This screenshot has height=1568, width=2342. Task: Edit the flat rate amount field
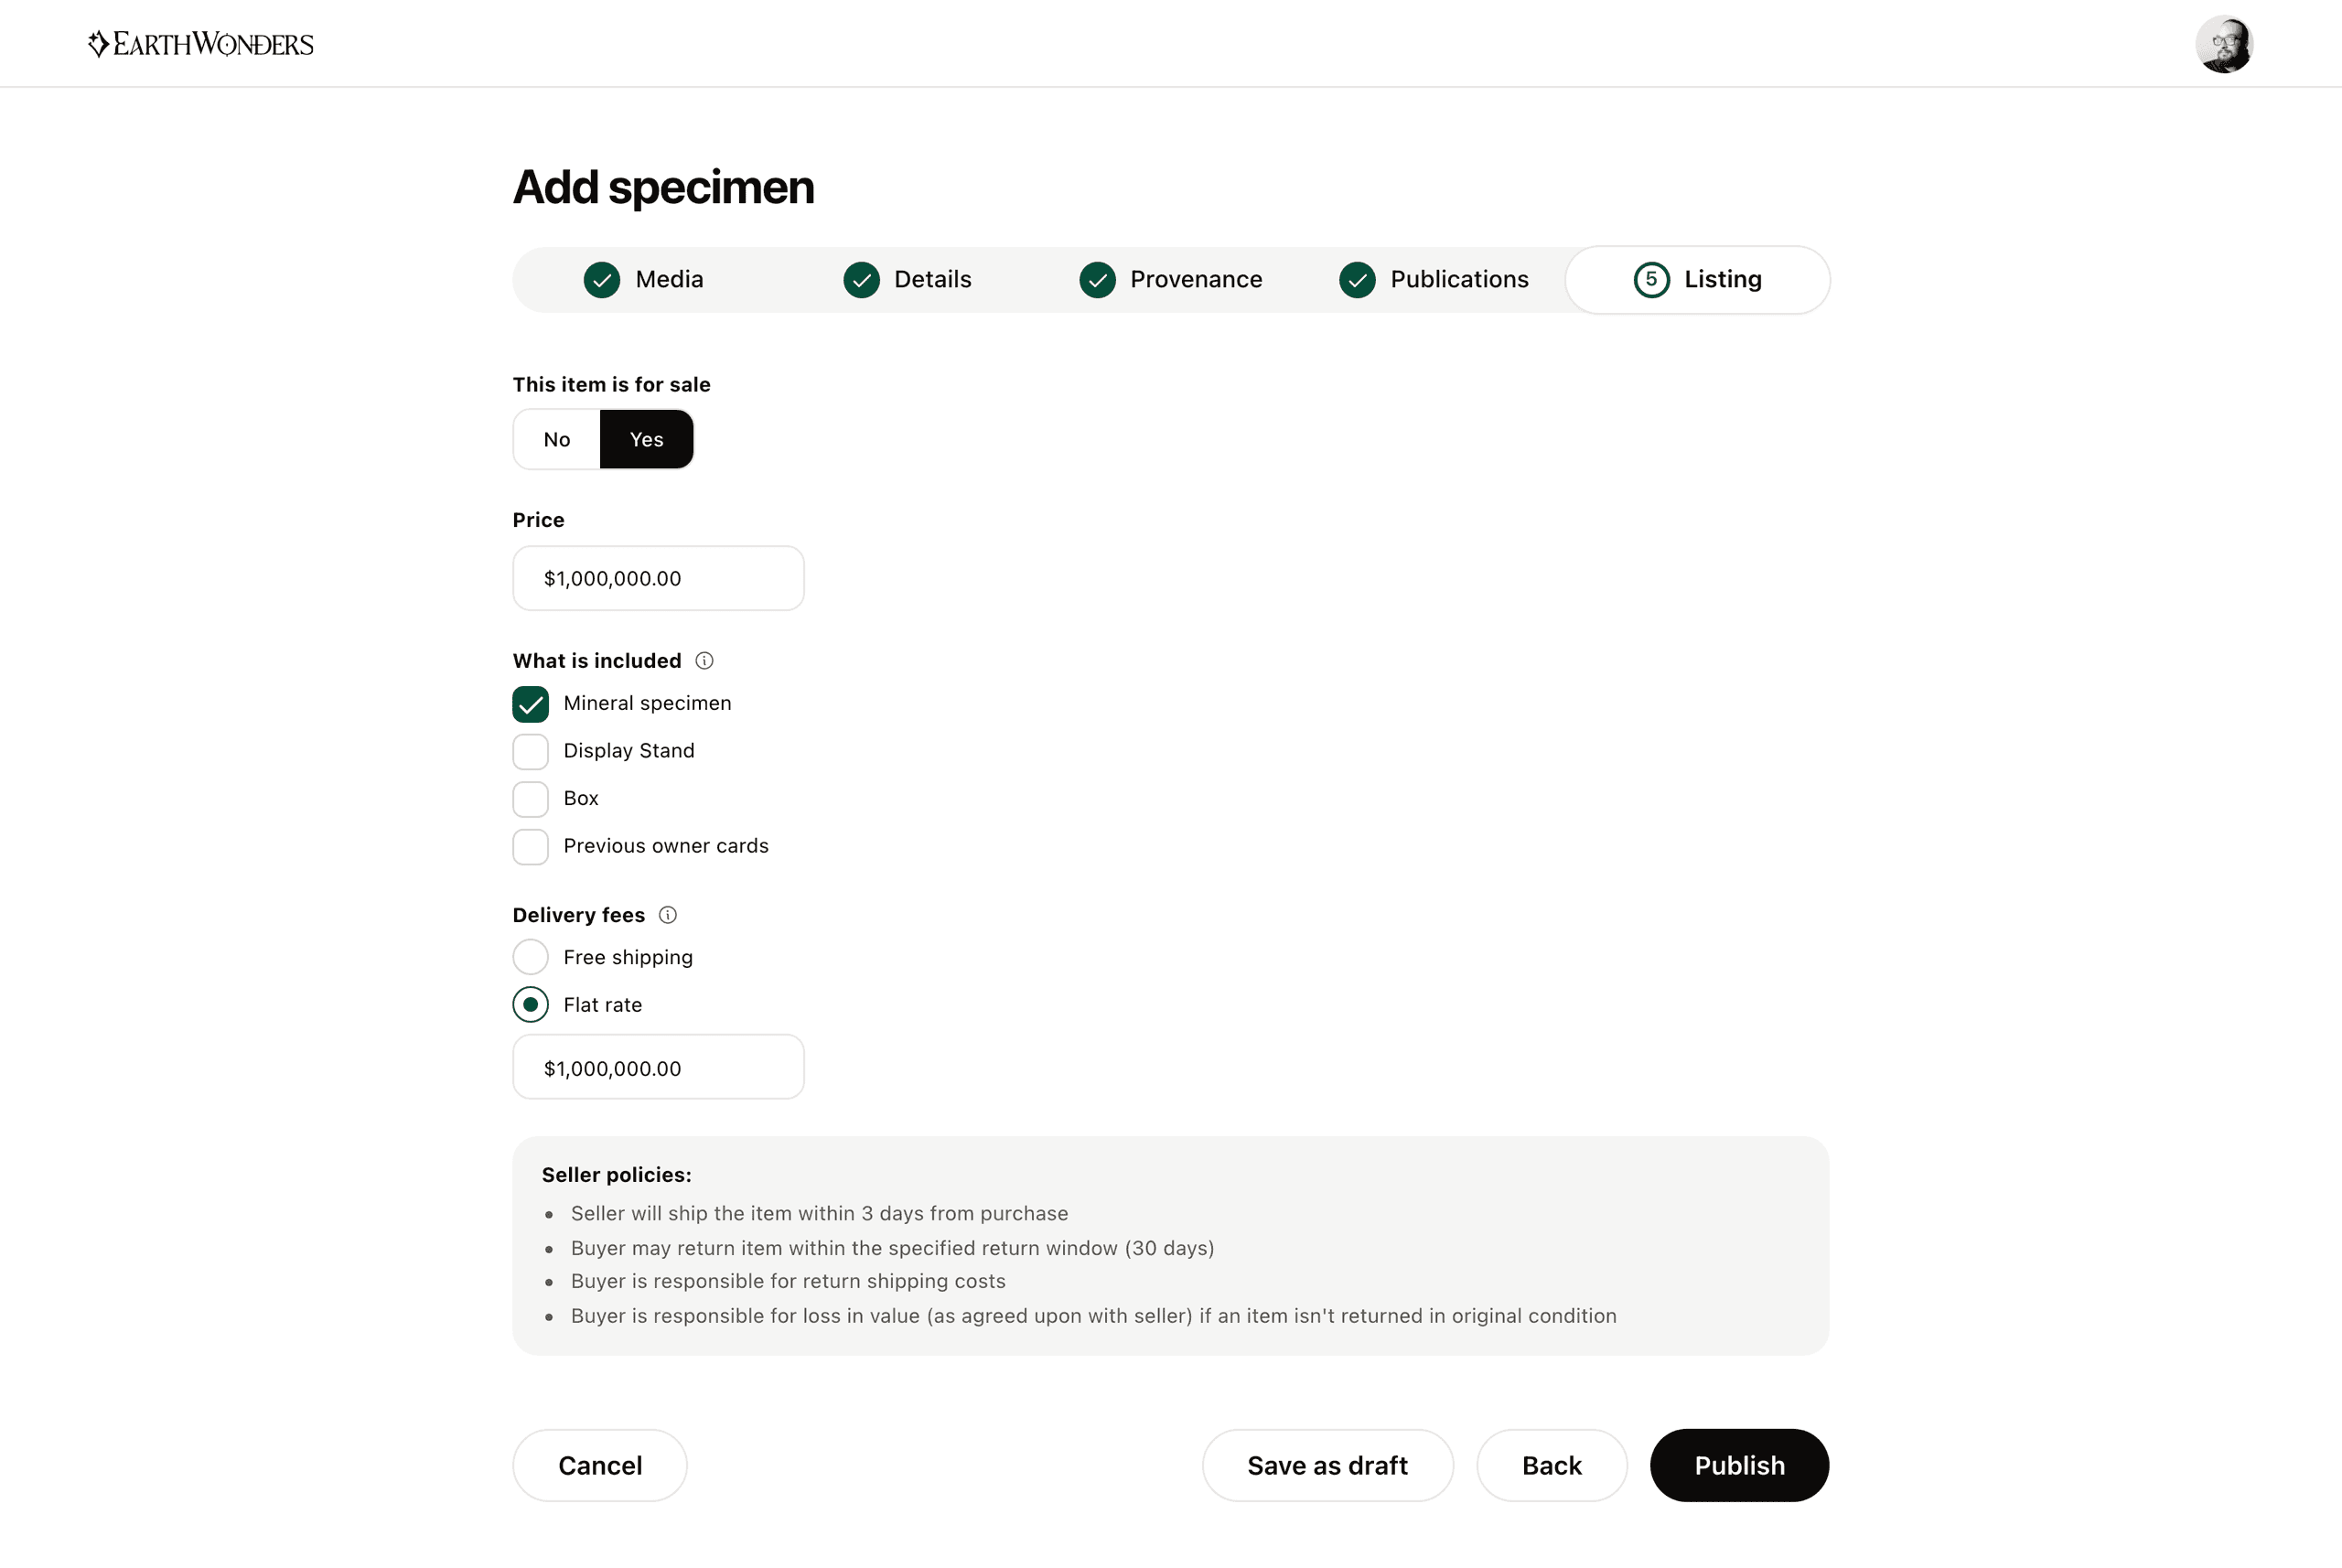[x=658, y=1067]
